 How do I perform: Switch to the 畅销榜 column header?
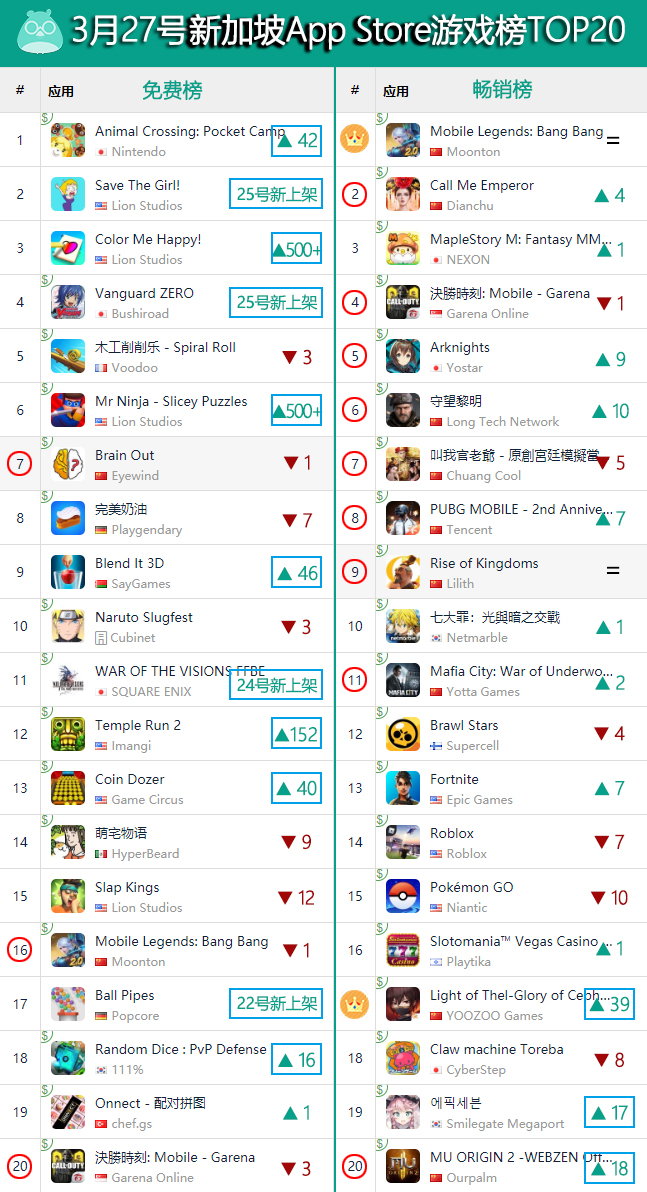502,90
